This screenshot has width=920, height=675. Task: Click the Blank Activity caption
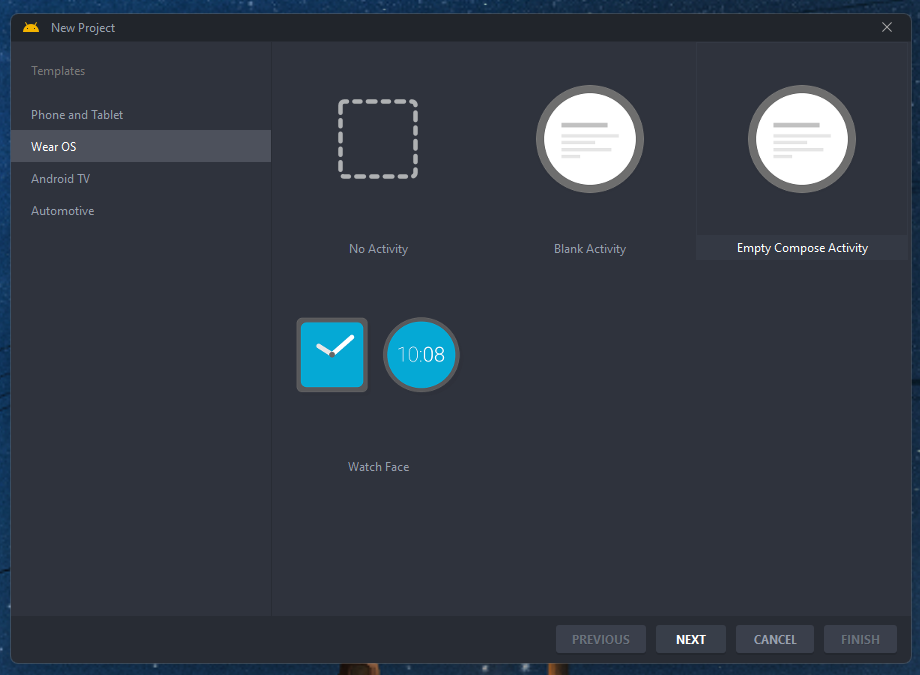[590, 249]
